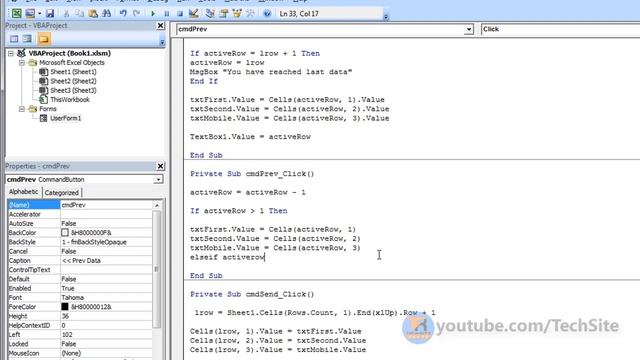Select the AutoSize property row

click(x=80, y=224)
